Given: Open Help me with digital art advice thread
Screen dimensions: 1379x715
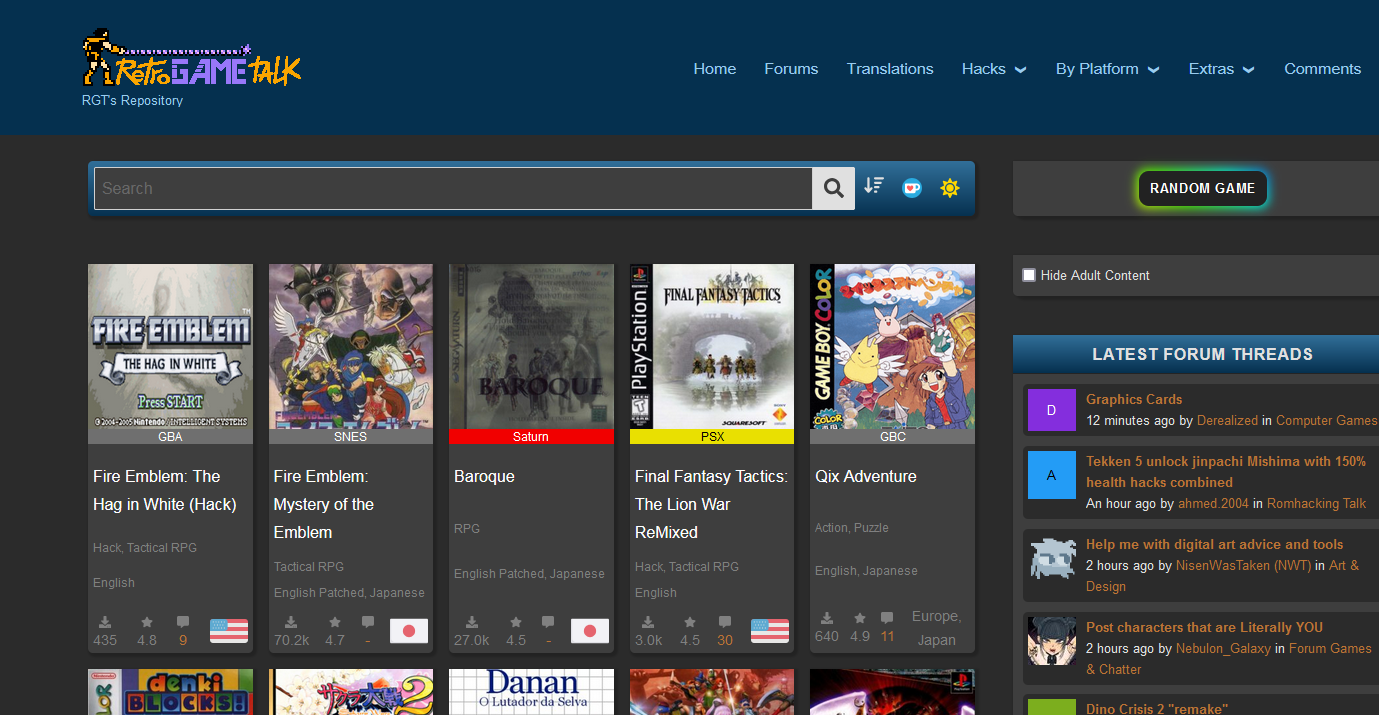Looking at the screenshot, I should tap(1215, 545).
